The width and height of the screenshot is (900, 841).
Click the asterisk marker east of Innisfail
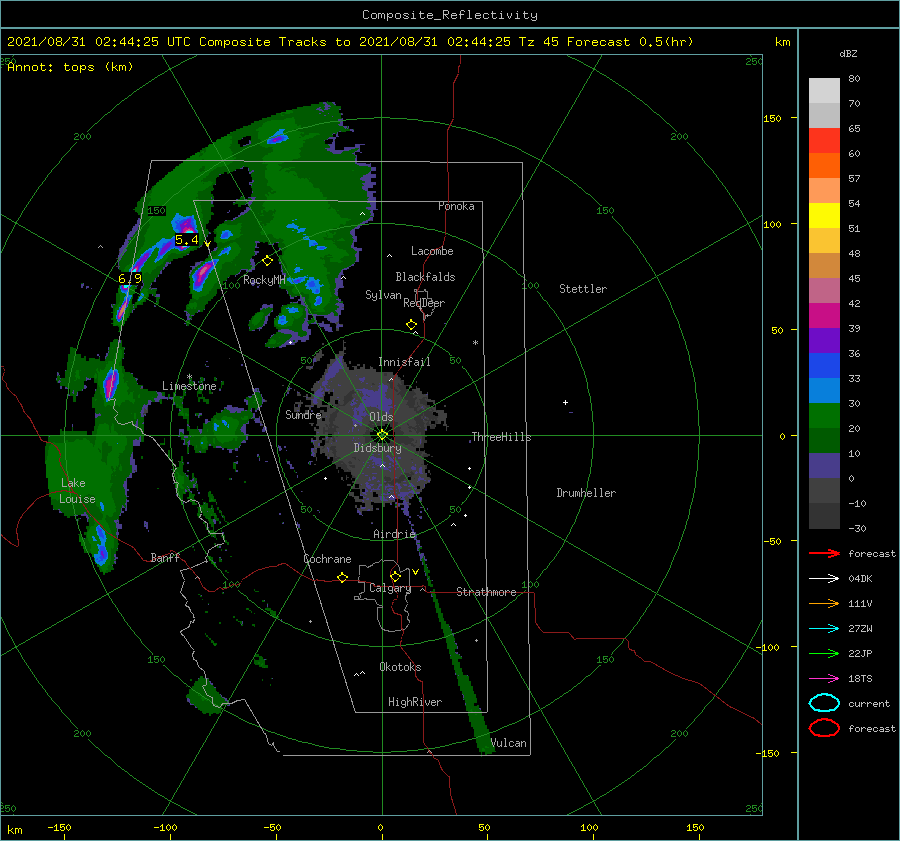coord(475,343)
